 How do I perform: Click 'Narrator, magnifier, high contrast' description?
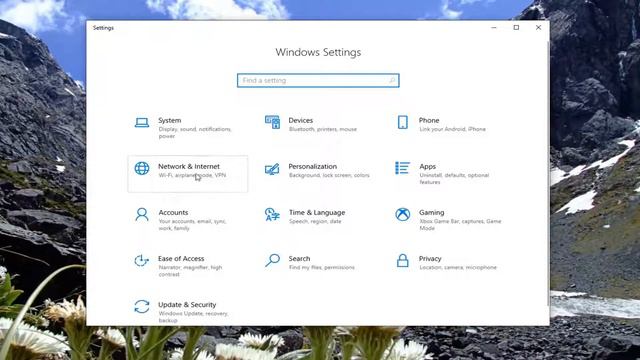click(190, 271)
